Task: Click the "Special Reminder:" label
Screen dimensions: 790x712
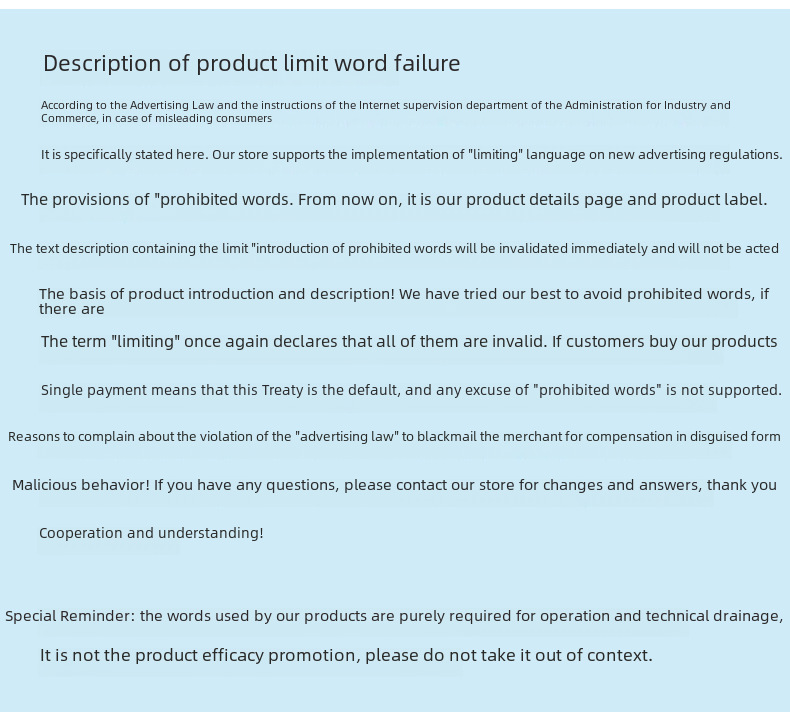Action: (69, 616)
